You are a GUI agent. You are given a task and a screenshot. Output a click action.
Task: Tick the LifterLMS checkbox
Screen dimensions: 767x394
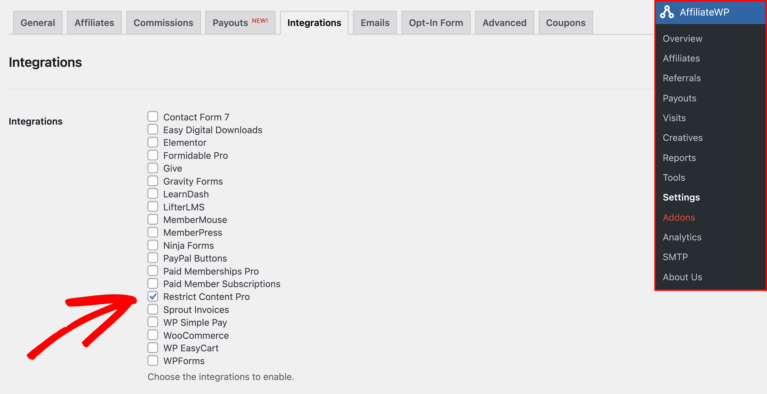pyautogui.click(x=153, y=207)
